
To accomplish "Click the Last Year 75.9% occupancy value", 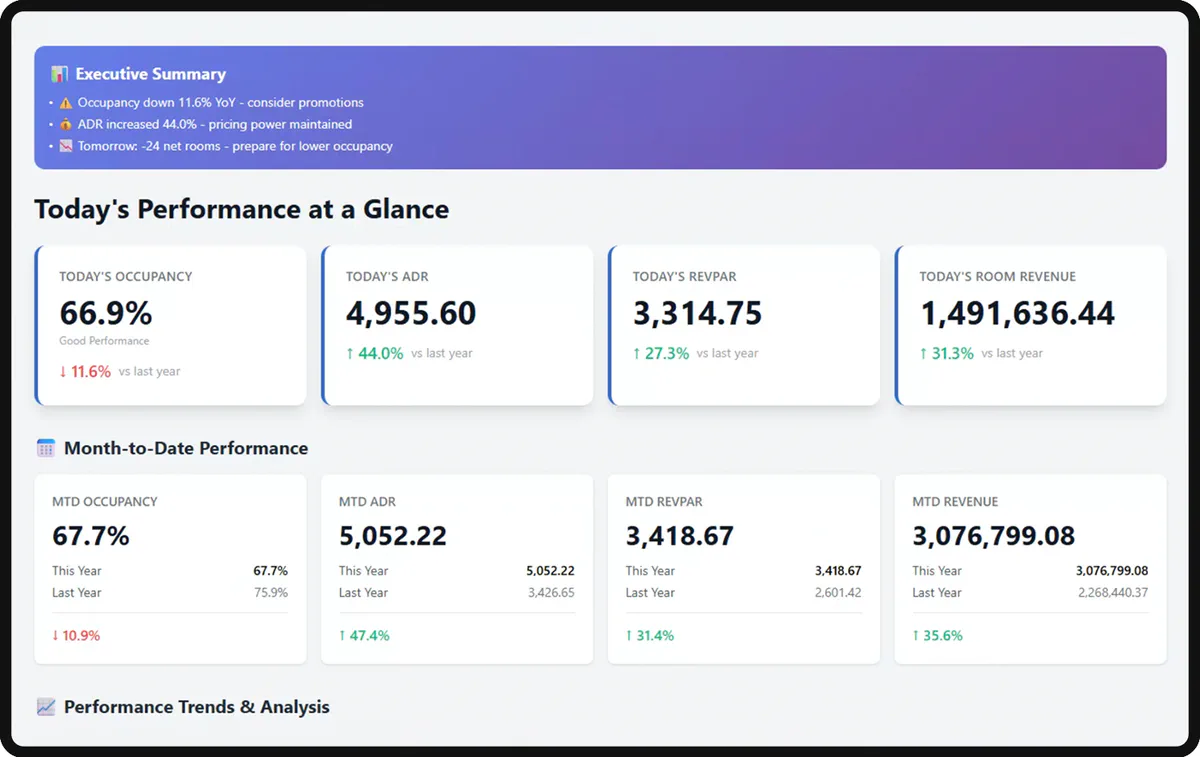I will [x=271, y=593].
